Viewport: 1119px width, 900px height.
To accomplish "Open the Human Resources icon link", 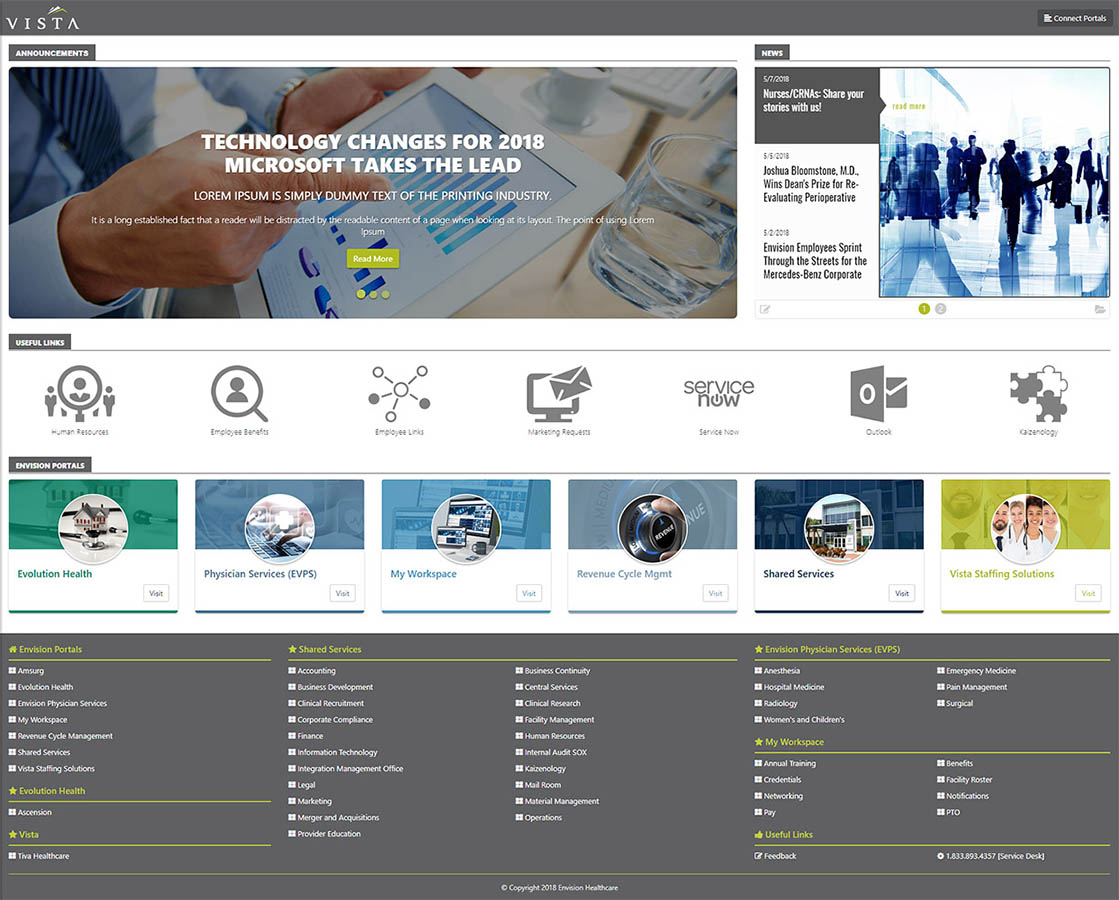I will pos(80,393).
